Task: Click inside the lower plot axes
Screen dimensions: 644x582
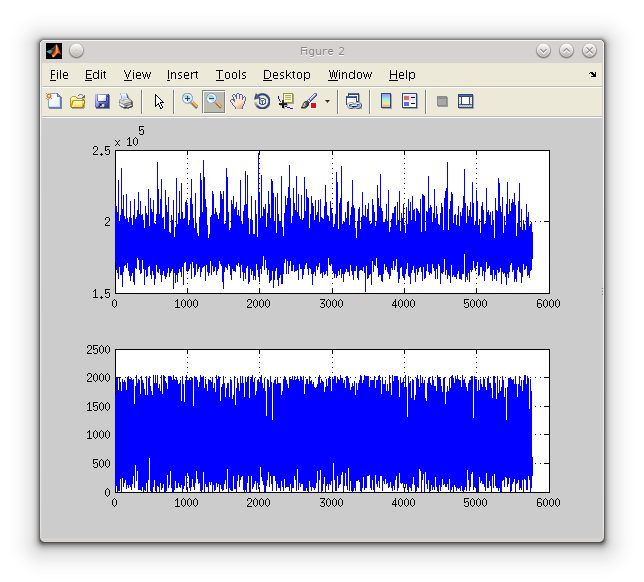Action: [x=332, y=421]
